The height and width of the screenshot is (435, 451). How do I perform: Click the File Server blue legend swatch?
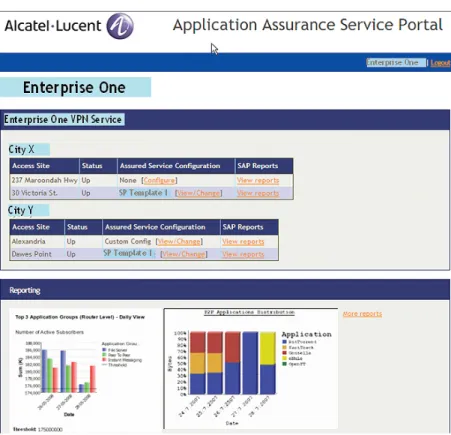(x=104, y=350)
